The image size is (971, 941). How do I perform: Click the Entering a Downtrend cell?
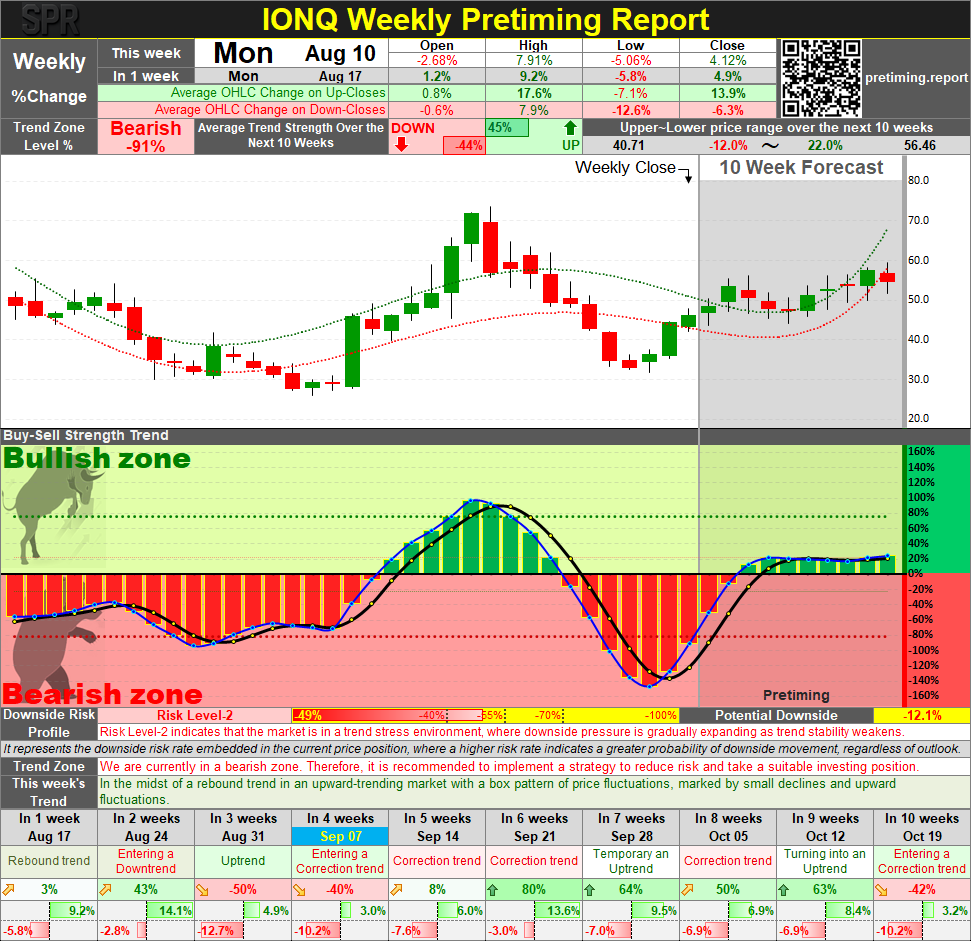coord(146,861)
